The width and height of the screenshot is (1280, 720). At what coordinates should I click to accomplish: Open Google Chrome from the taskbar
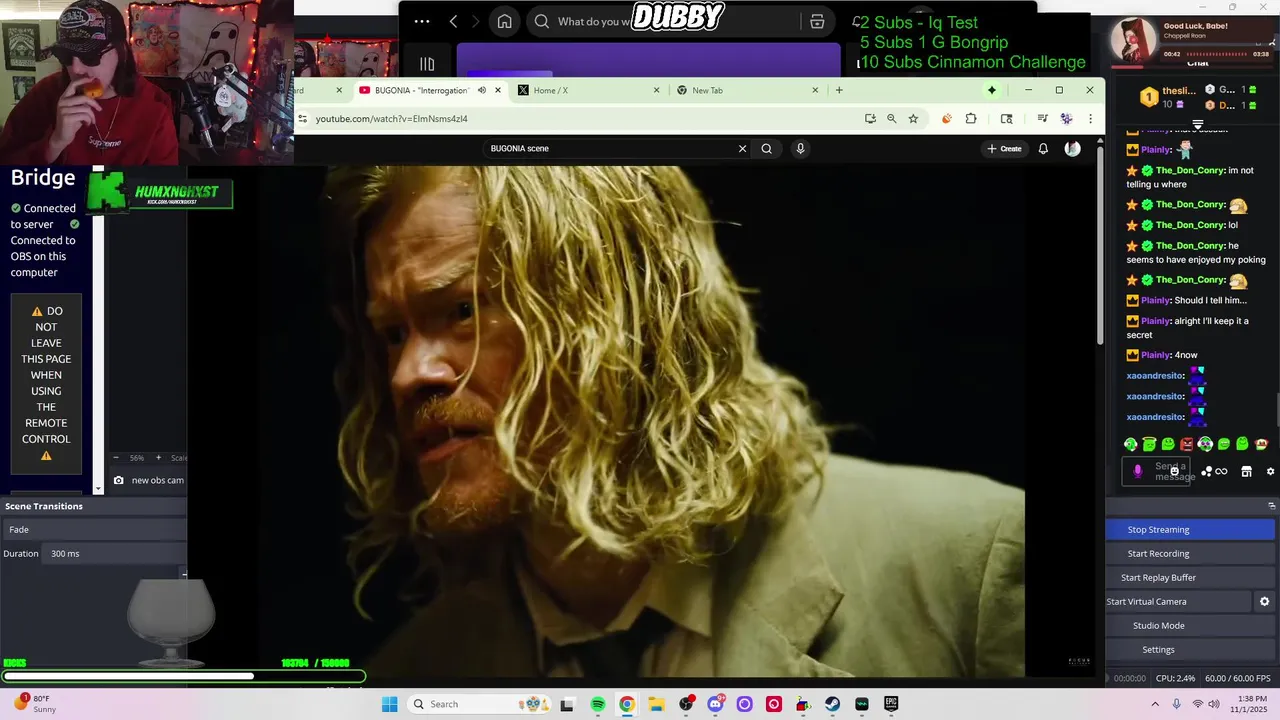(627, 704)
